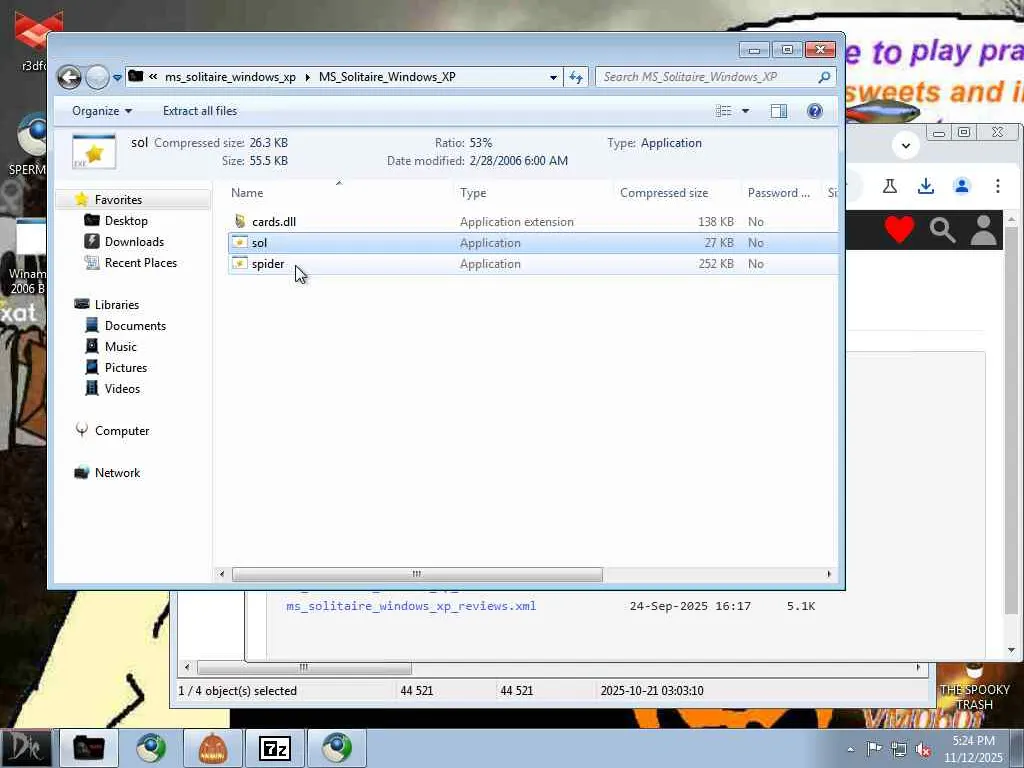This screenshot has width=1024, height=768.
Task: Sort by the Type column header
Action: [x=473, y=193]
